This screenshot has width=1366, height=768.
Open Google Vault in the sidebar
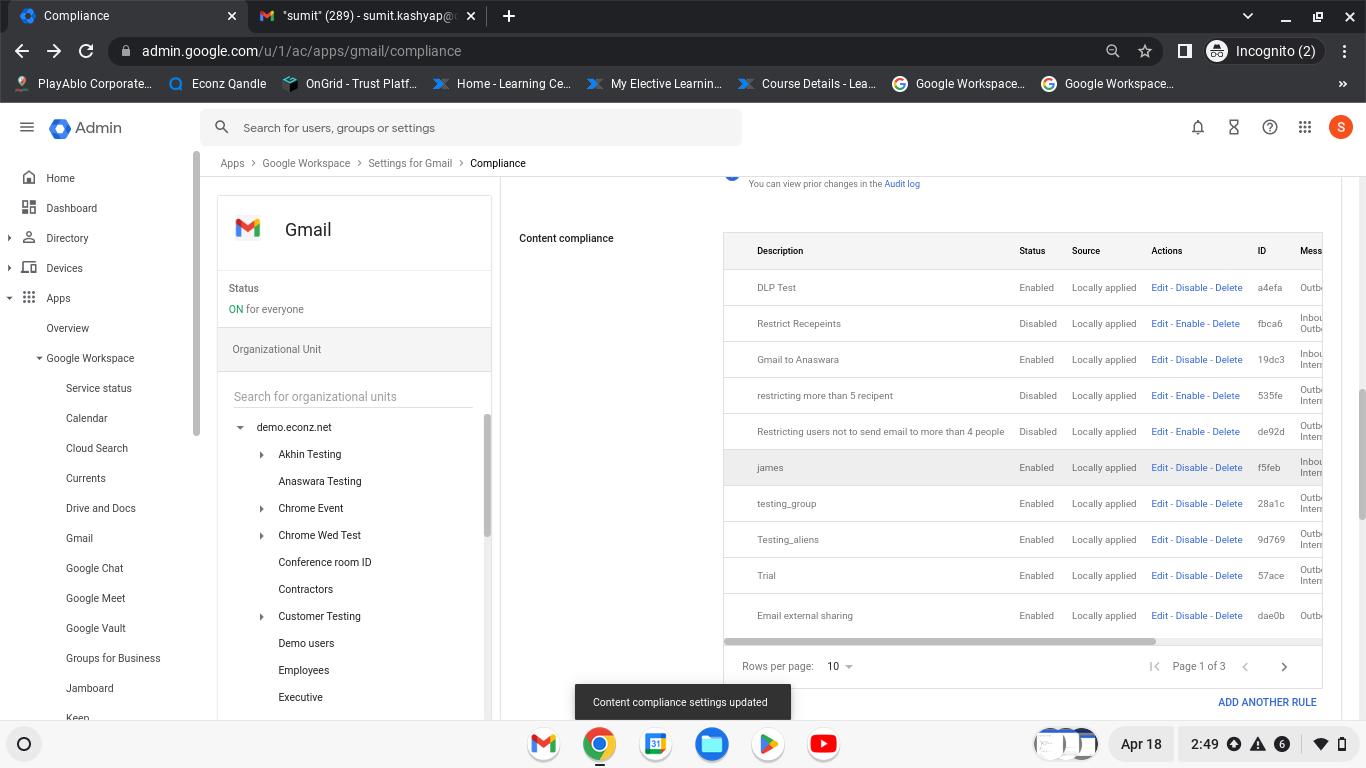coord(96,628)
